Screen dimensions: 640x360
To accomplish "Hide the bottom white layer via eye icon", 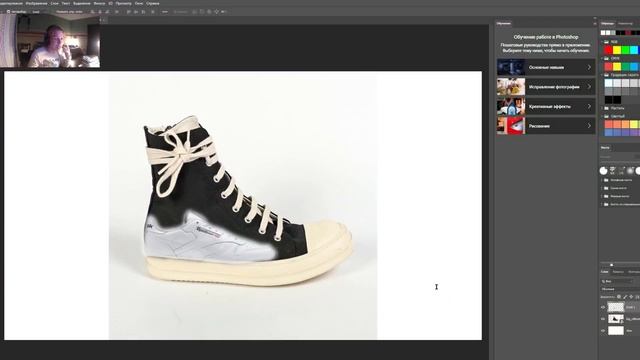I will (x=603, y=331).
